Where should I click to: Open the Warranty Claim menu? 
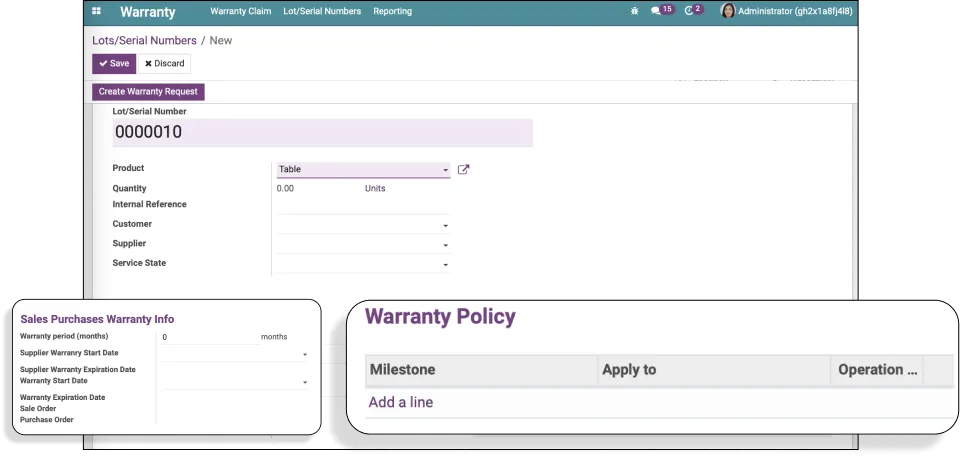click(x=241, y=11)
